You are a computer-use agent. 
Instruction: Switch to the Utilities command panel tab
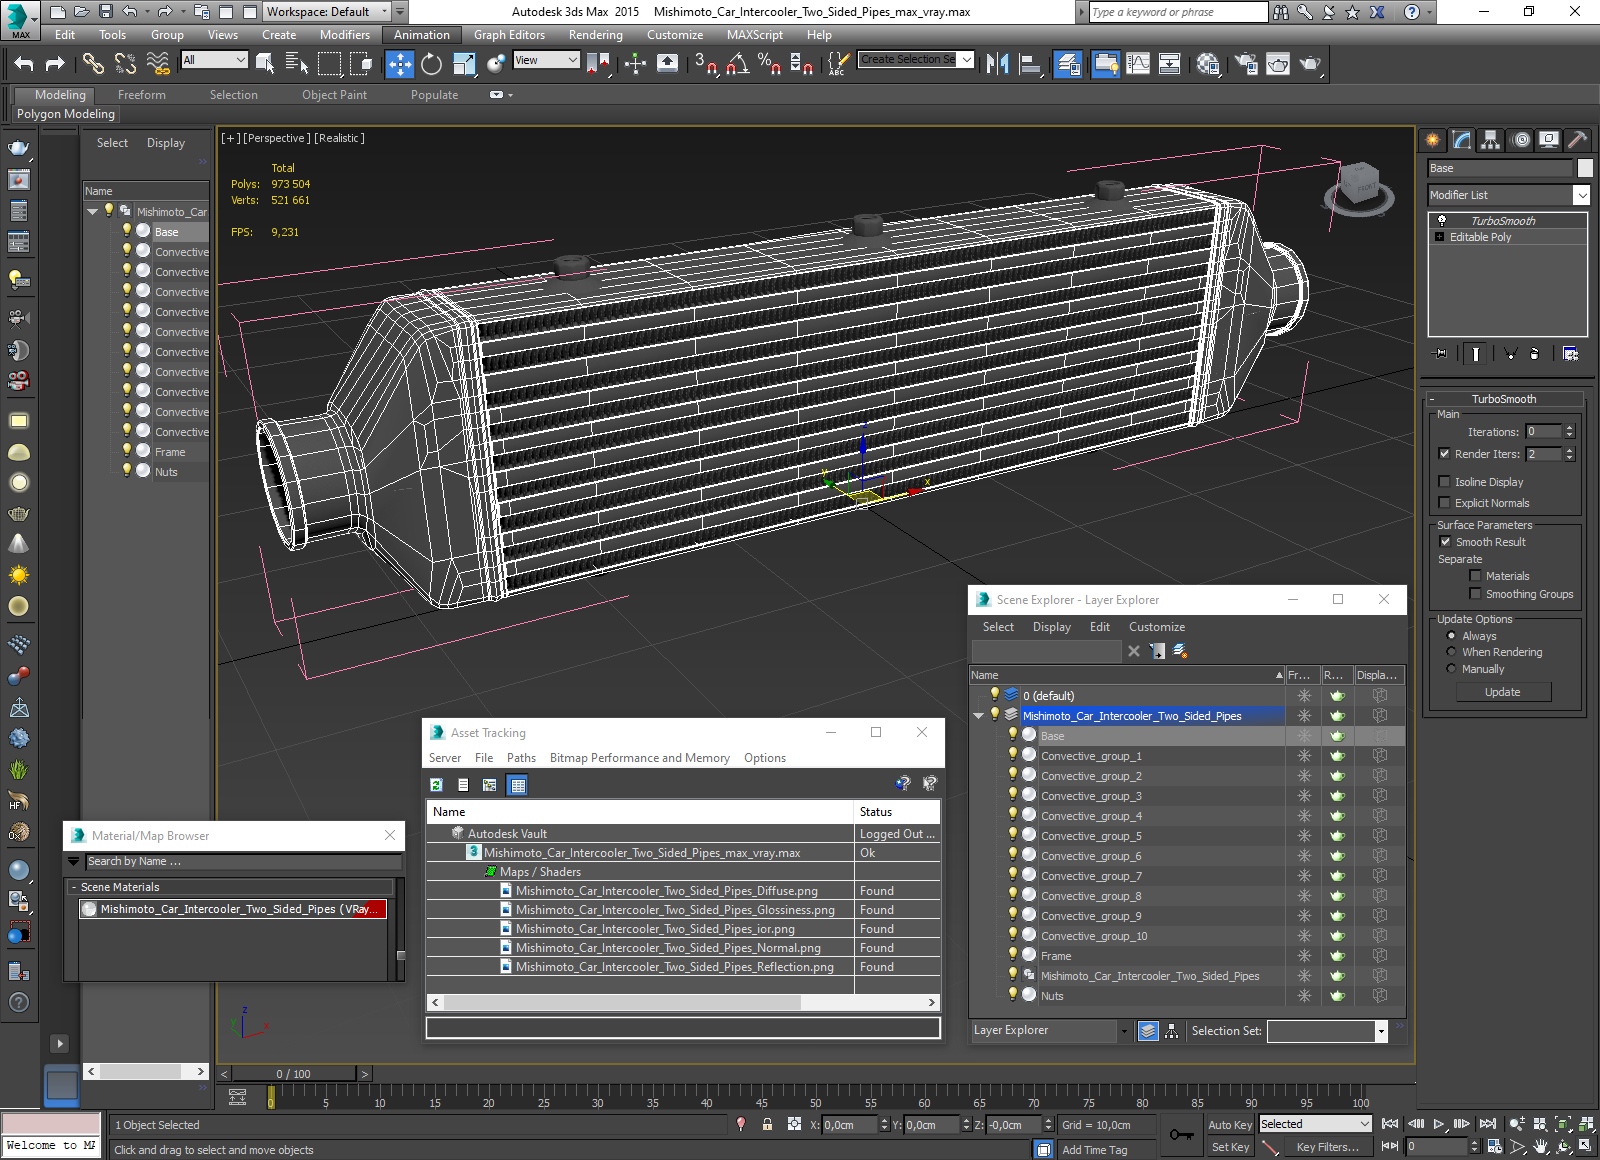[1578, 140]
